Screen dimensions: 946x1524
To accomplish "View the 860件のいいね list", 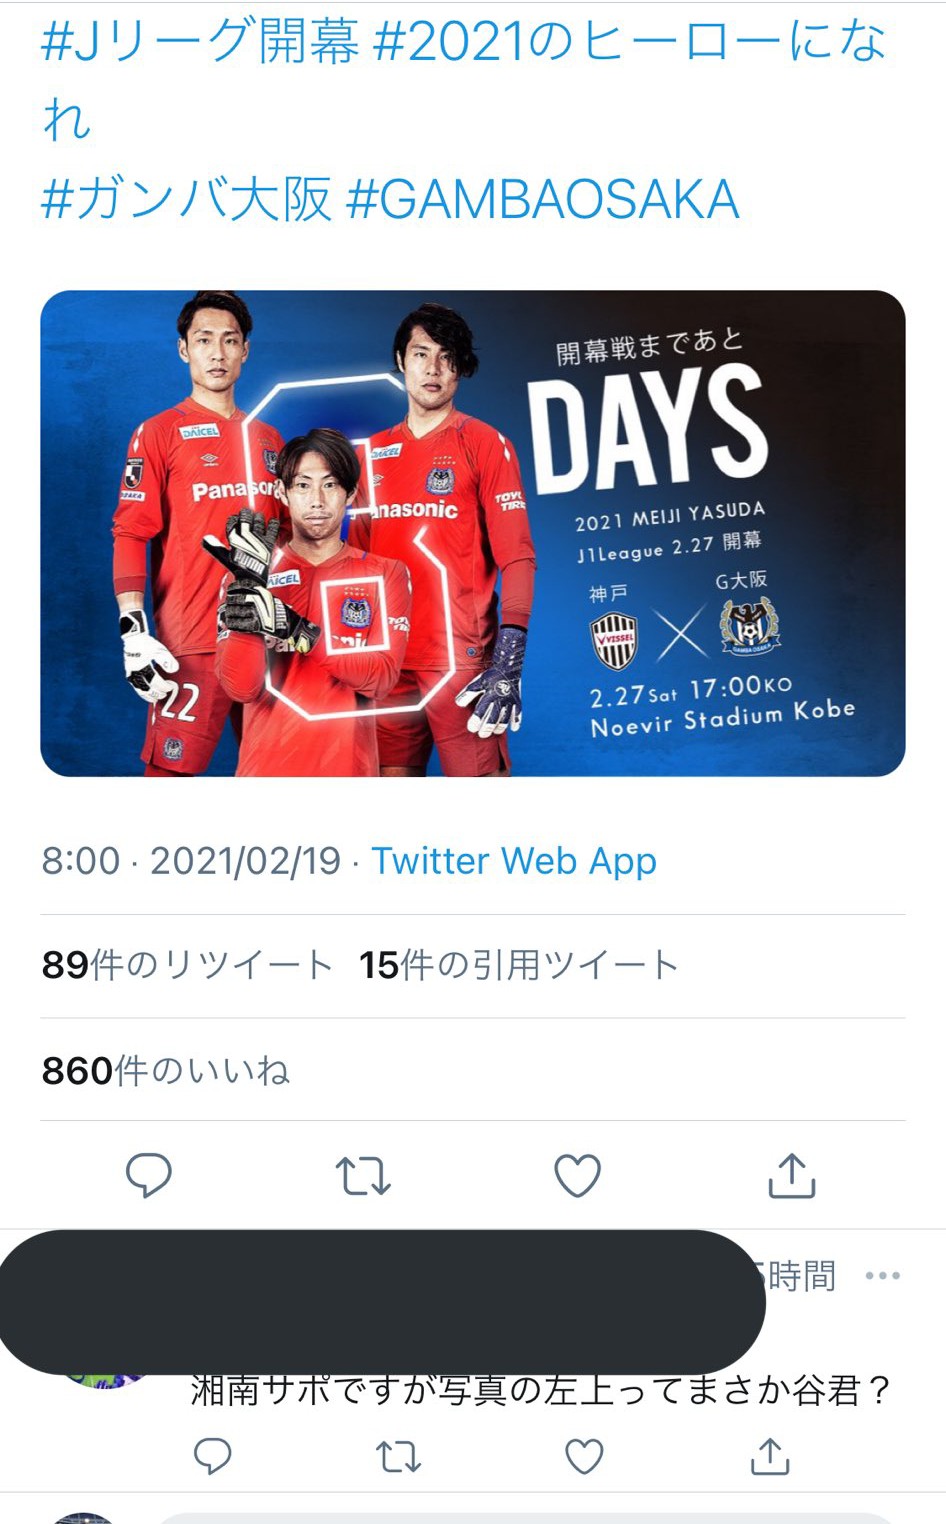I will (x=166, y=1071).
